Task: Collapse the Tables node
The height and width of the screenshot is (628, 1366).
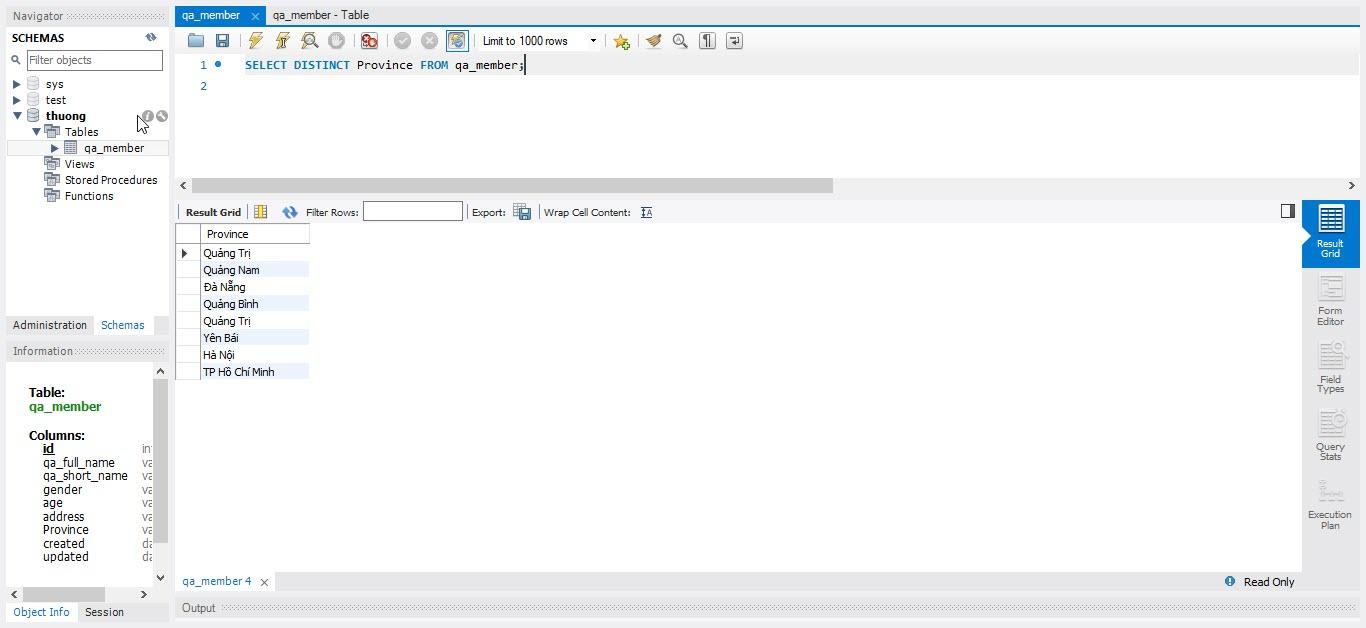Action: (x=36, y=132)
